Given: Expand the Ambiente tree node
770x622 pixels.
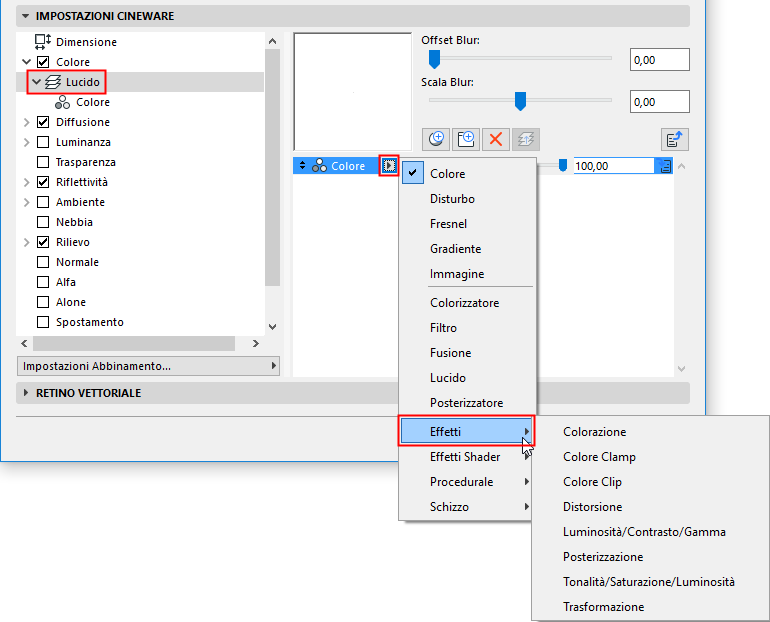Looking at the screenshot, I should click(27, 202).
